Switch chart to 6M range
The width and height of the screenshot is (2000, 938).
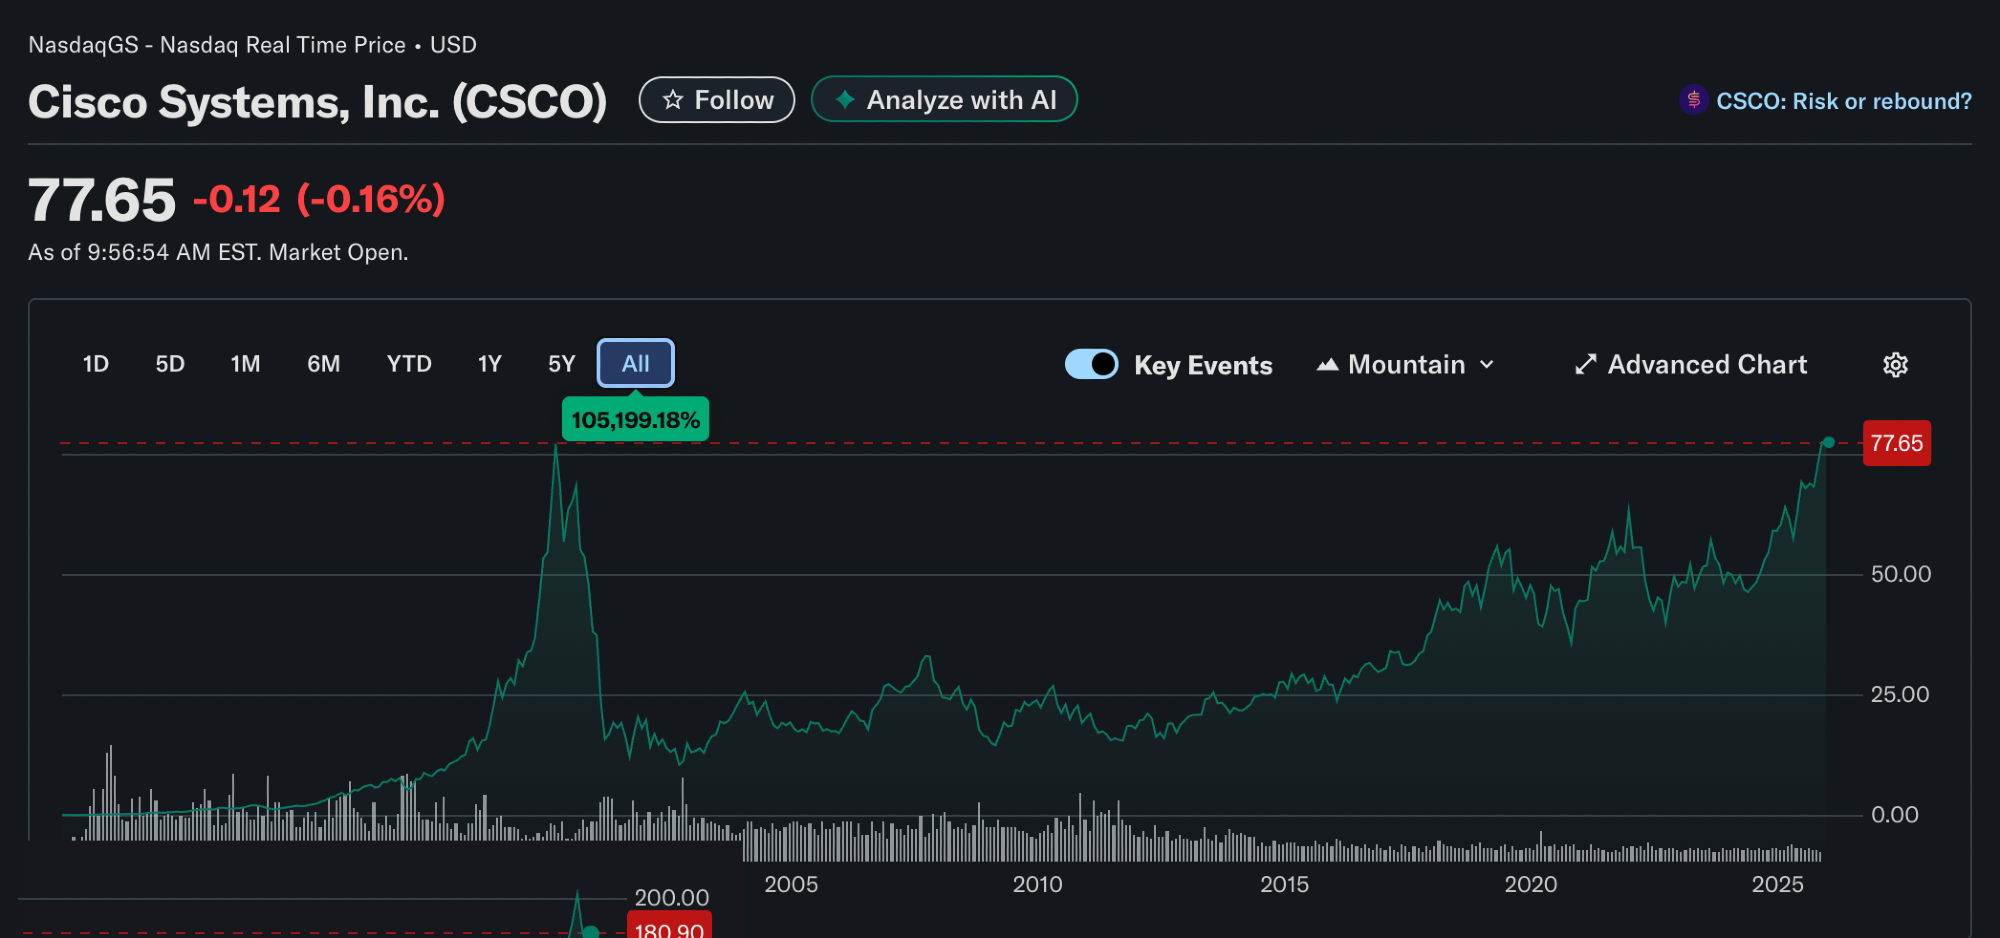(323, 364)
